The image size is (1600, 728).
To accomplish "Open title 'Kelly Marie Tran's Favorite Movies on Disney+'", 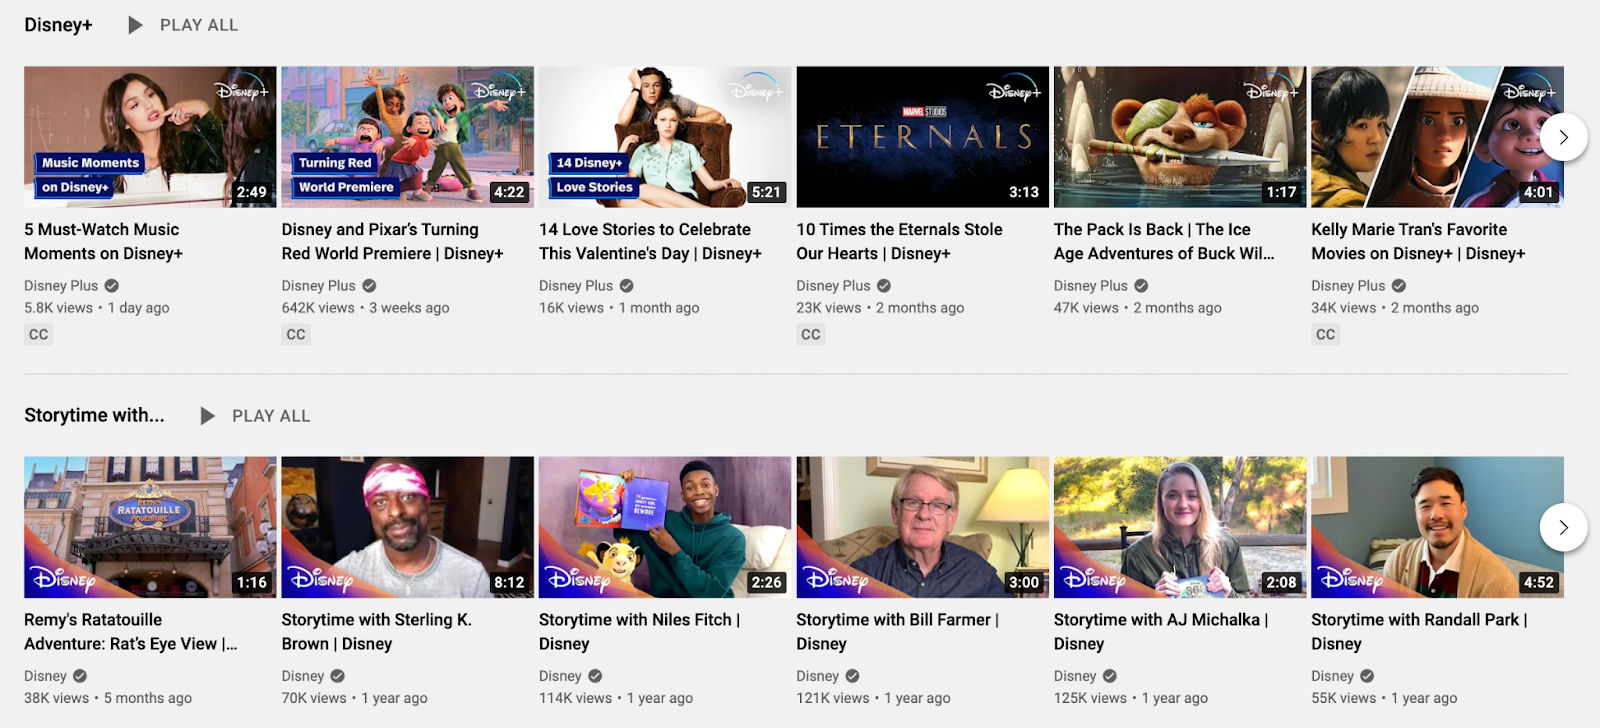I will point(1418,241).
